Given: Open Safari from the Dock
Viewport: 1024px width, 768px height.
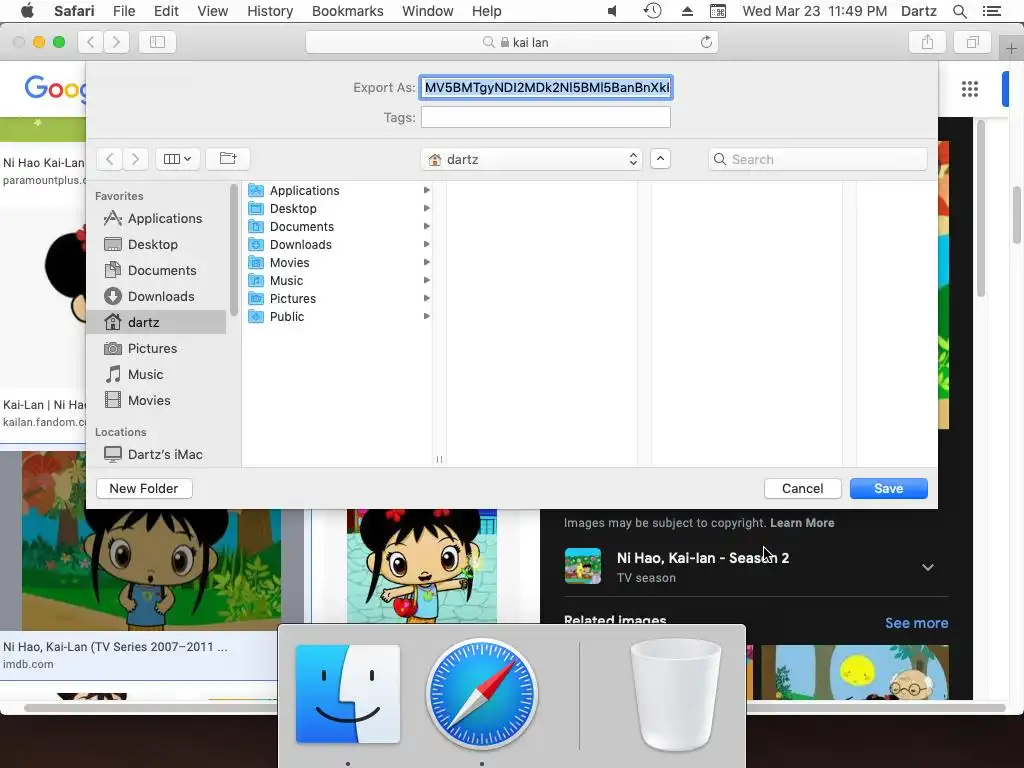Looking at the screenshot, I should pyautogui.click(x=482, y=694).
